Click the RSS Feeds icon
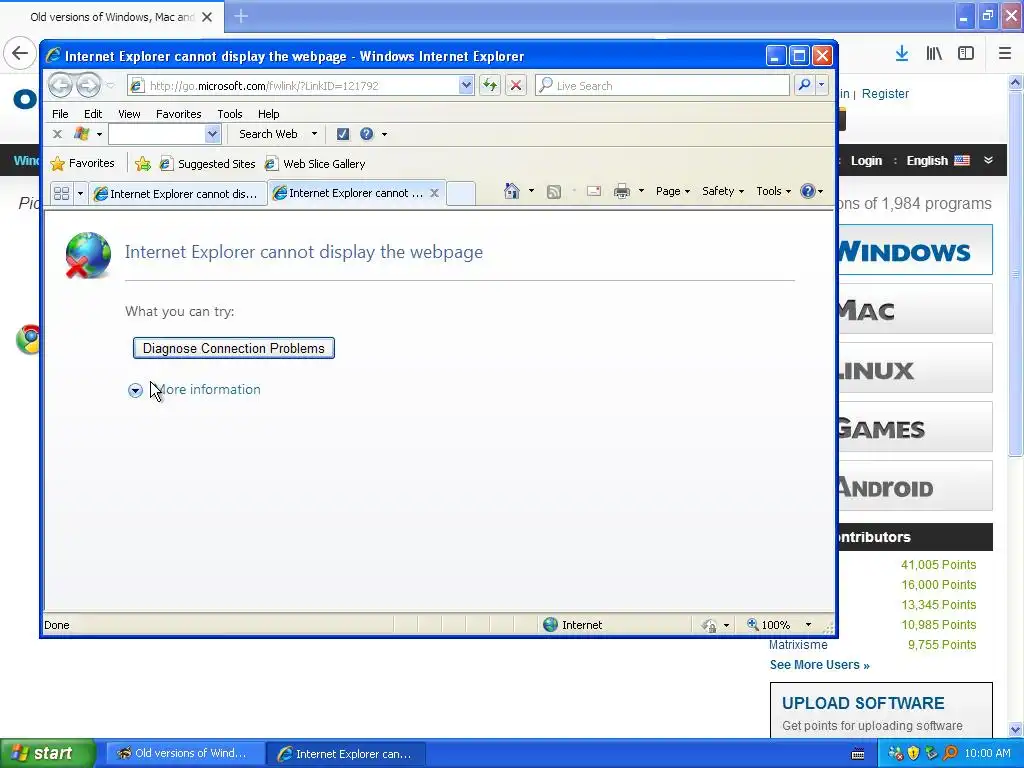Screen dimensions: 1024x768 click(554, 191)
